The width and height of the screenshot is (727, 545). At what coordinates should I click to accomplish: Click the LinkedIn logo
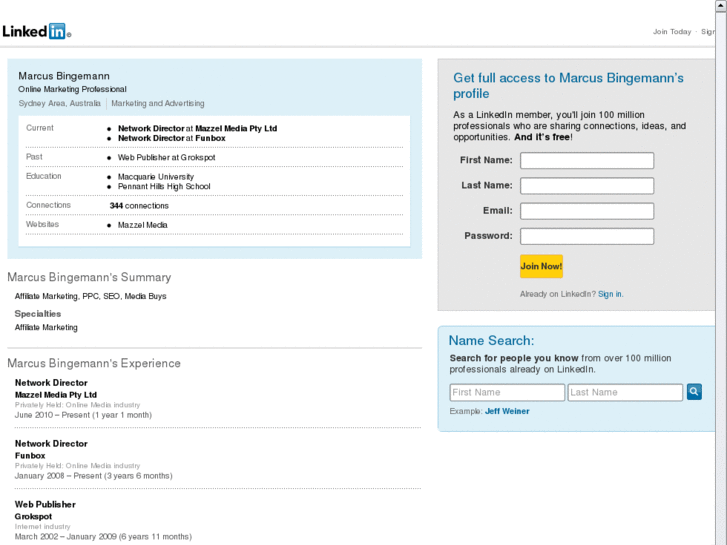click(37, 31)
